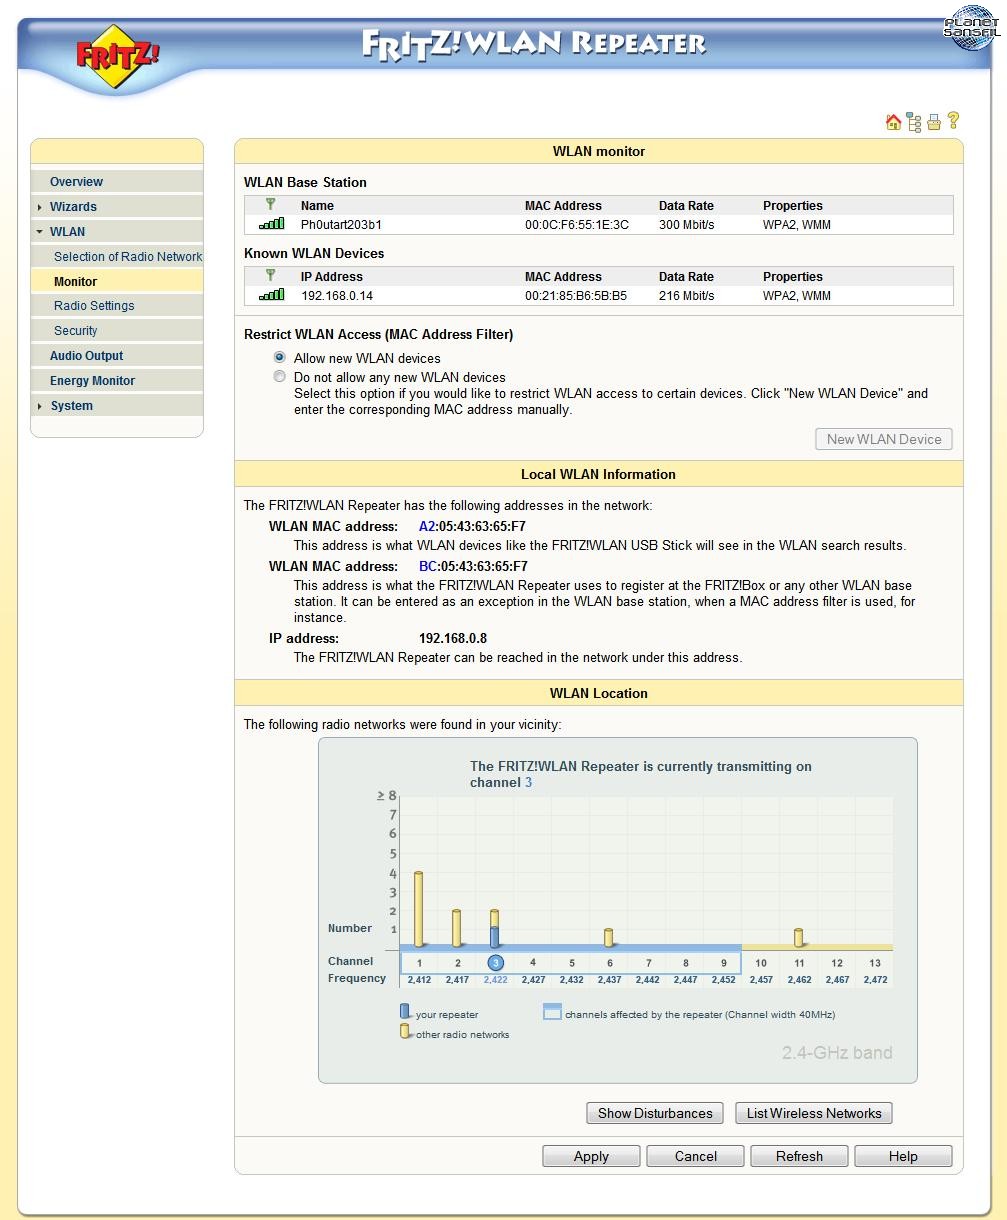Click the signal strength bars beside Ph0utart203b1
1007x1220 pixels.
[271, 224]
